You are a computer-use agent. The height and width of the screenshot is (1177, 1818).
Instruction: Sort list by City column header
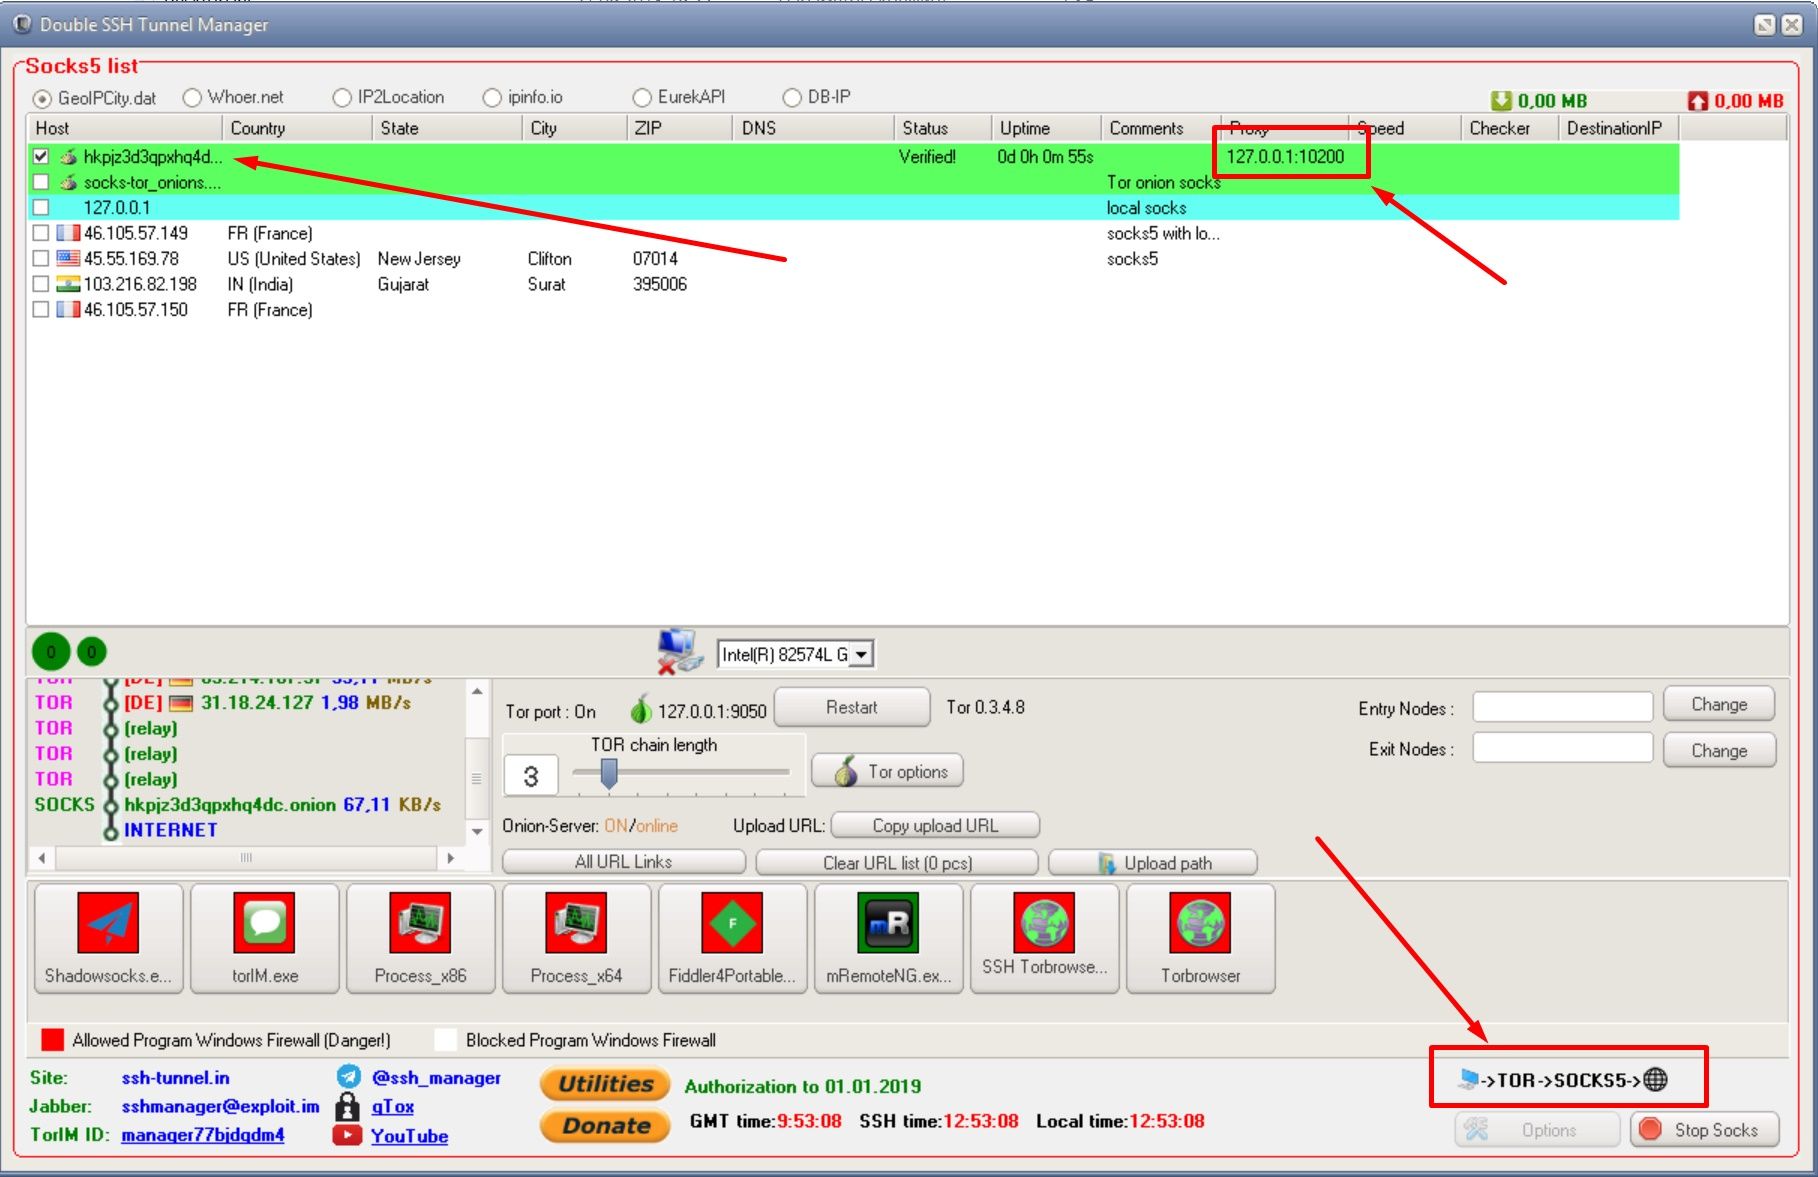coord(574,128)
